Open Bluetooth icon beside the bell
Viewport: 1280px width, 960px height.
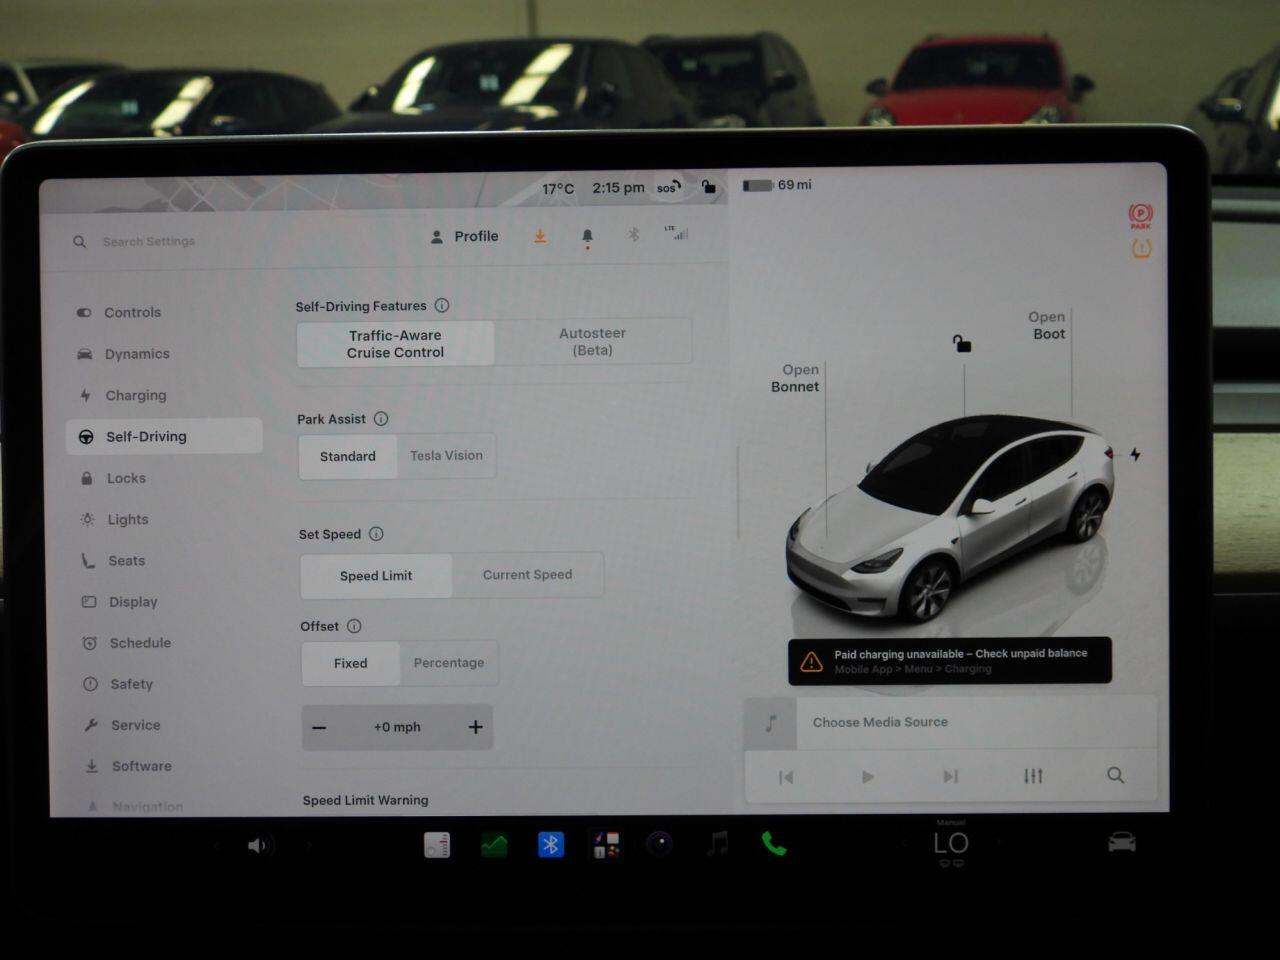click(x=633, y=235)
